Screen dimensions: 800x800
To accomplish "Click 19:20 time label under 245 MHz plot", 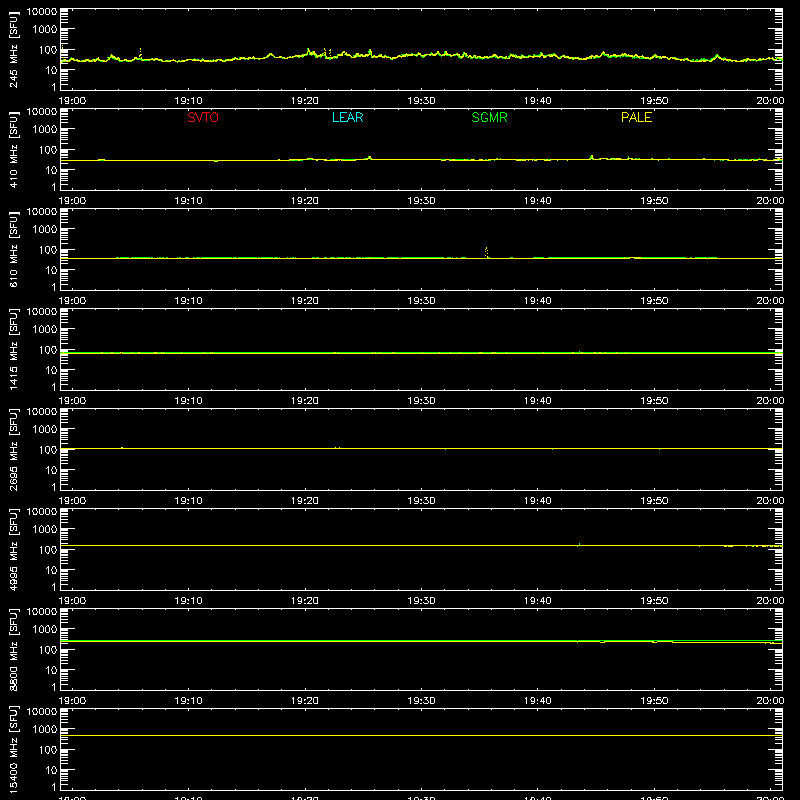I will coord(305,101).
